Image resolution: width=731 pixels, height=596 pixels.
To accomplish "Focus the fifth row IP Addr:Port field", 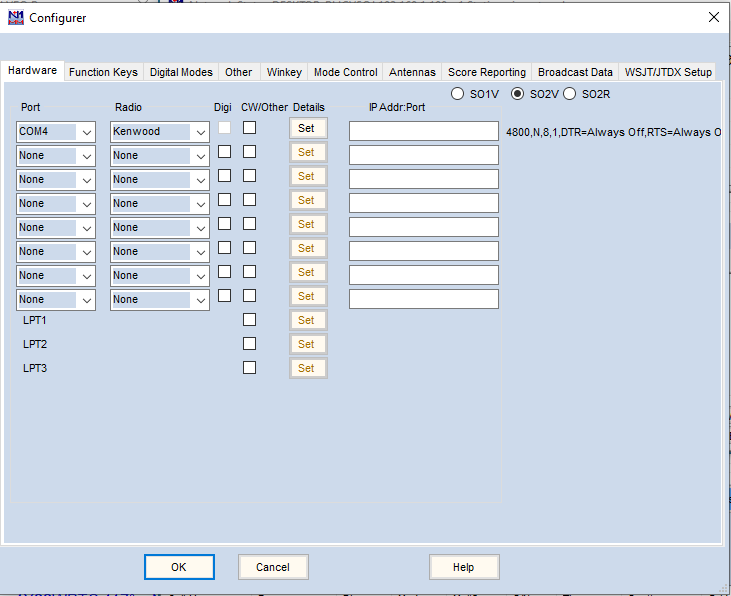I will coord(424,227).
